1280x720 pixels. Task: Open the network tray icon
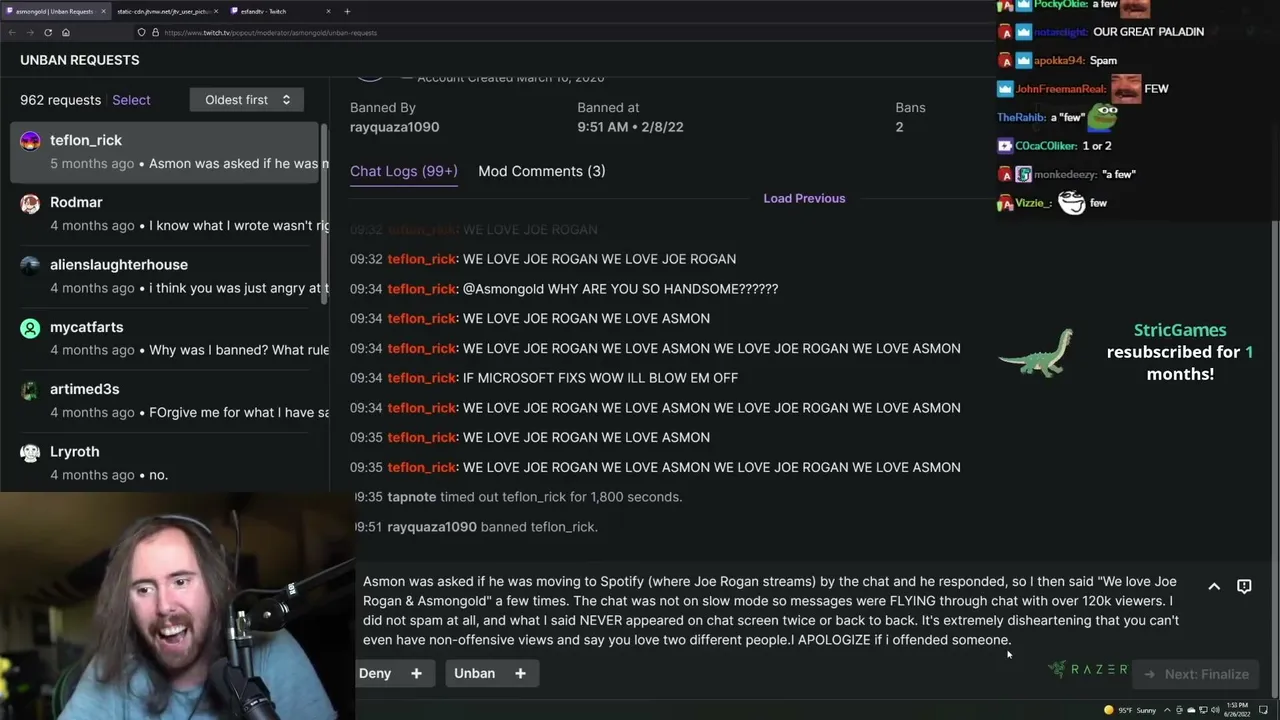pos(1203,710)
